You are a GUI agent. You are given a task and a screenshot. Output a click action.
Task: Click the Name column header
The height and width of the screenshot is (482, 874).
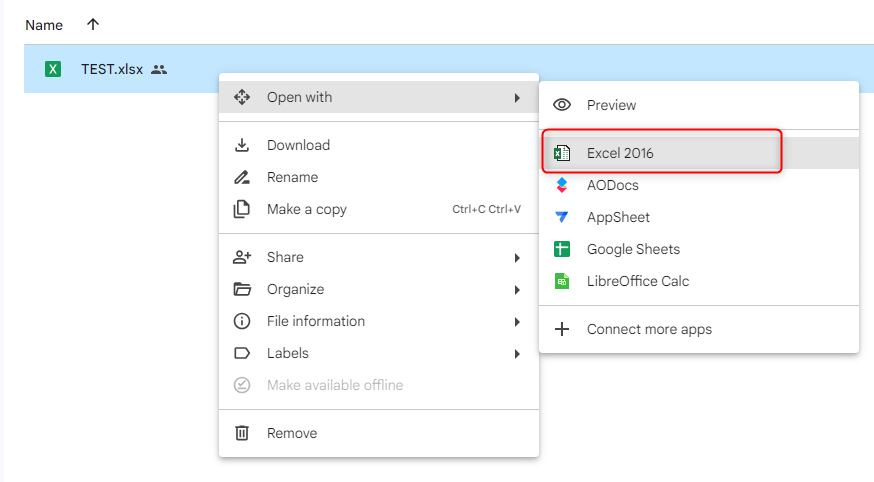[44, 25]
